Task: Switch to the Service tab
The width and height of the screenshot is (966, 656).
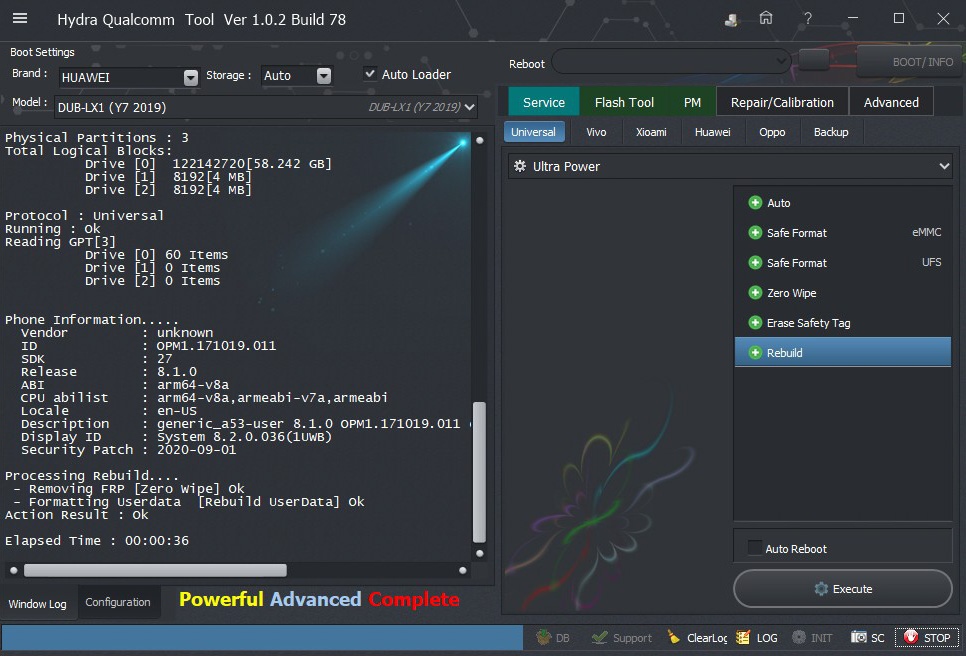Action: coord(543,102)
